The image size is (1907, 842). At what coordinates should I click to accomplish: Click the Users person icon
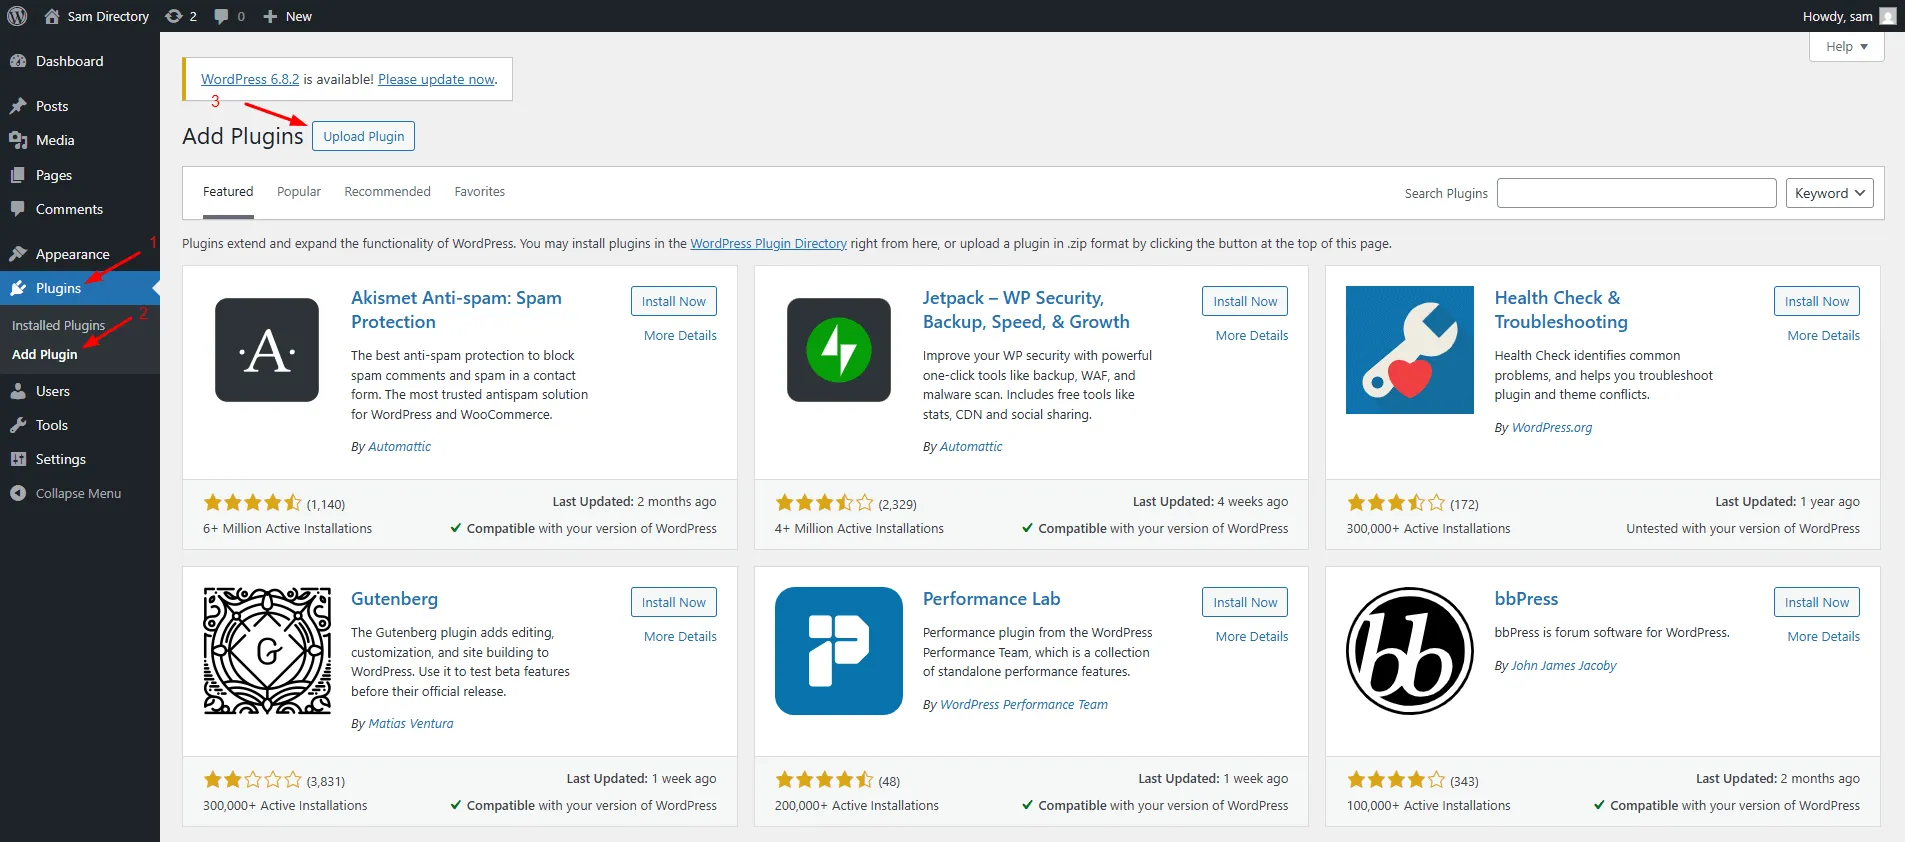tap(18, 391)
